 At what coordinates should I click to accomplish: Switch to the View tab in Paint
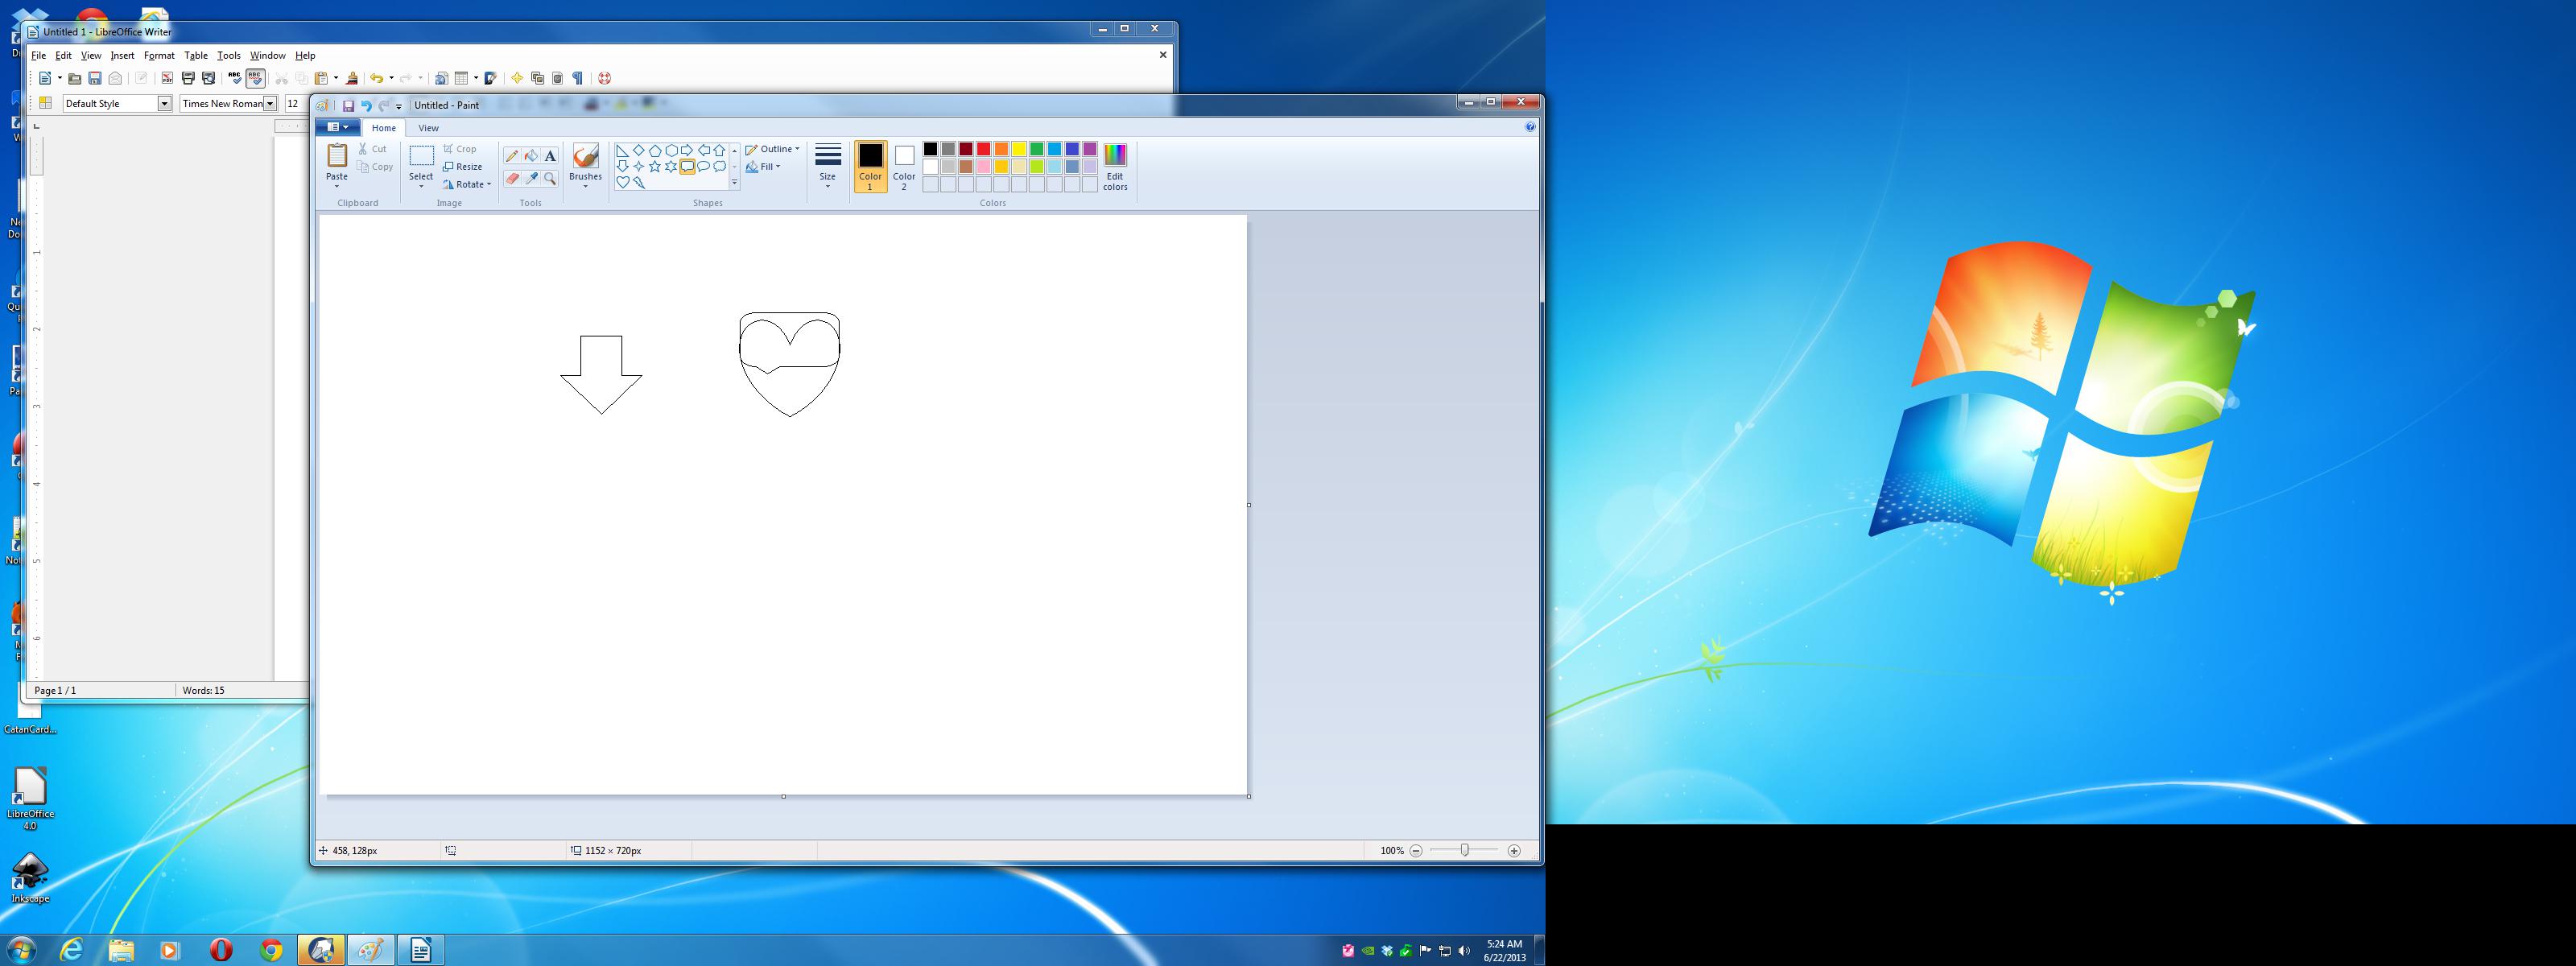[428, 128]
